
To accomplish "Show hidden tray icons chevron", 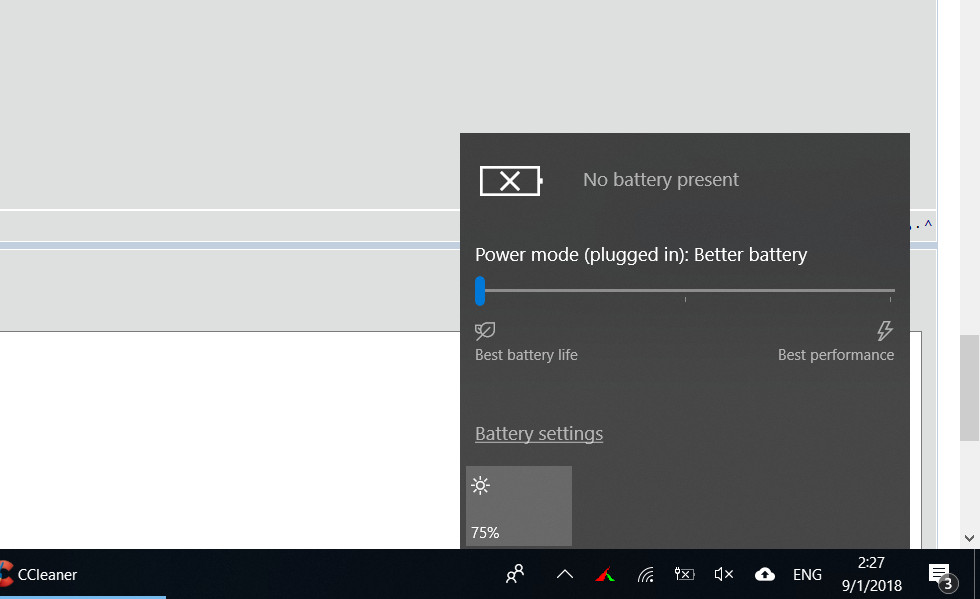I will pos(565,574).
